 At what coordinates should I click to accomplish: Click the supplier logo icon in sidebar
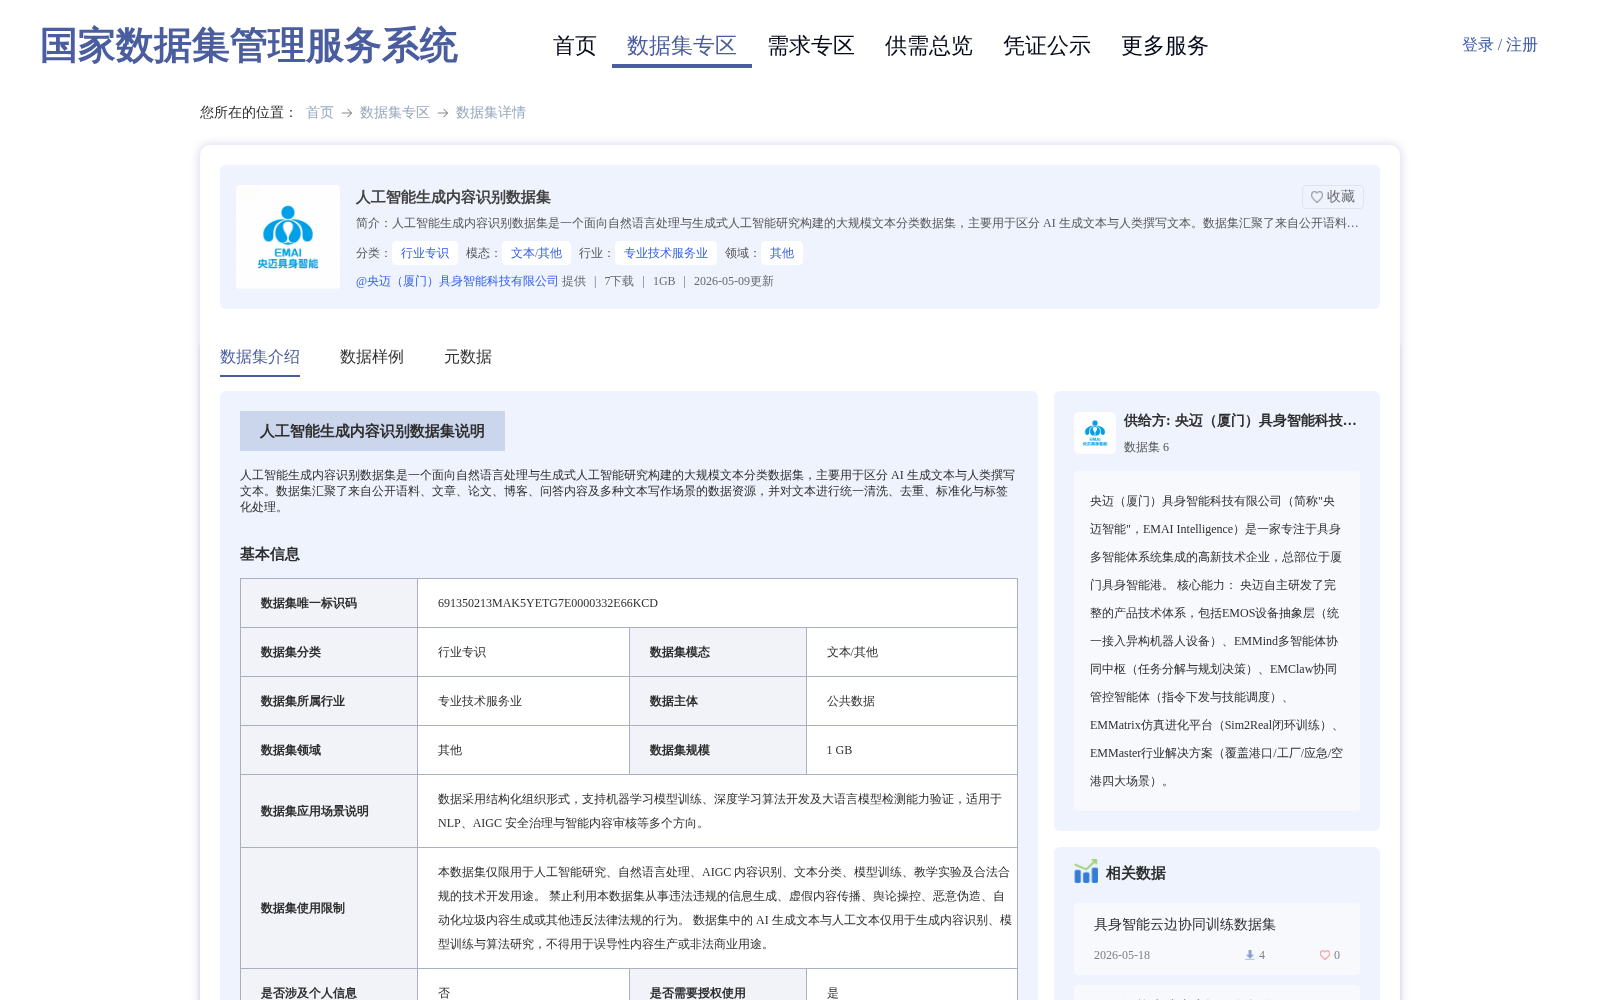click(1095, 433)
